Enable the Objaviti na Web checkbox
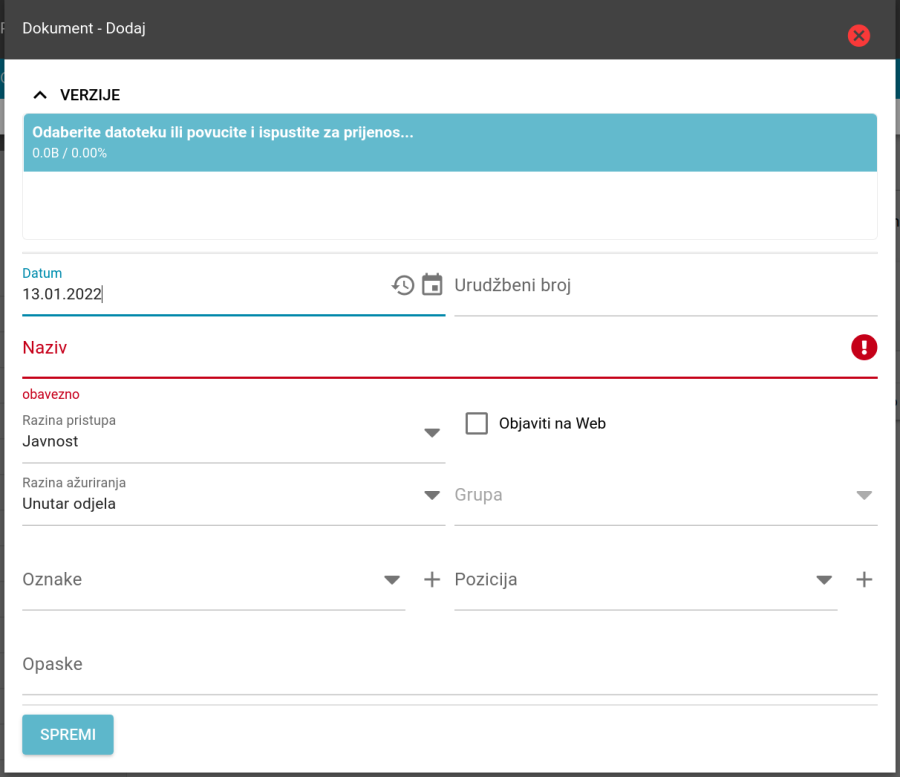Screen dimensions: 900x777 pyautogui.click(x=476, y=424)
